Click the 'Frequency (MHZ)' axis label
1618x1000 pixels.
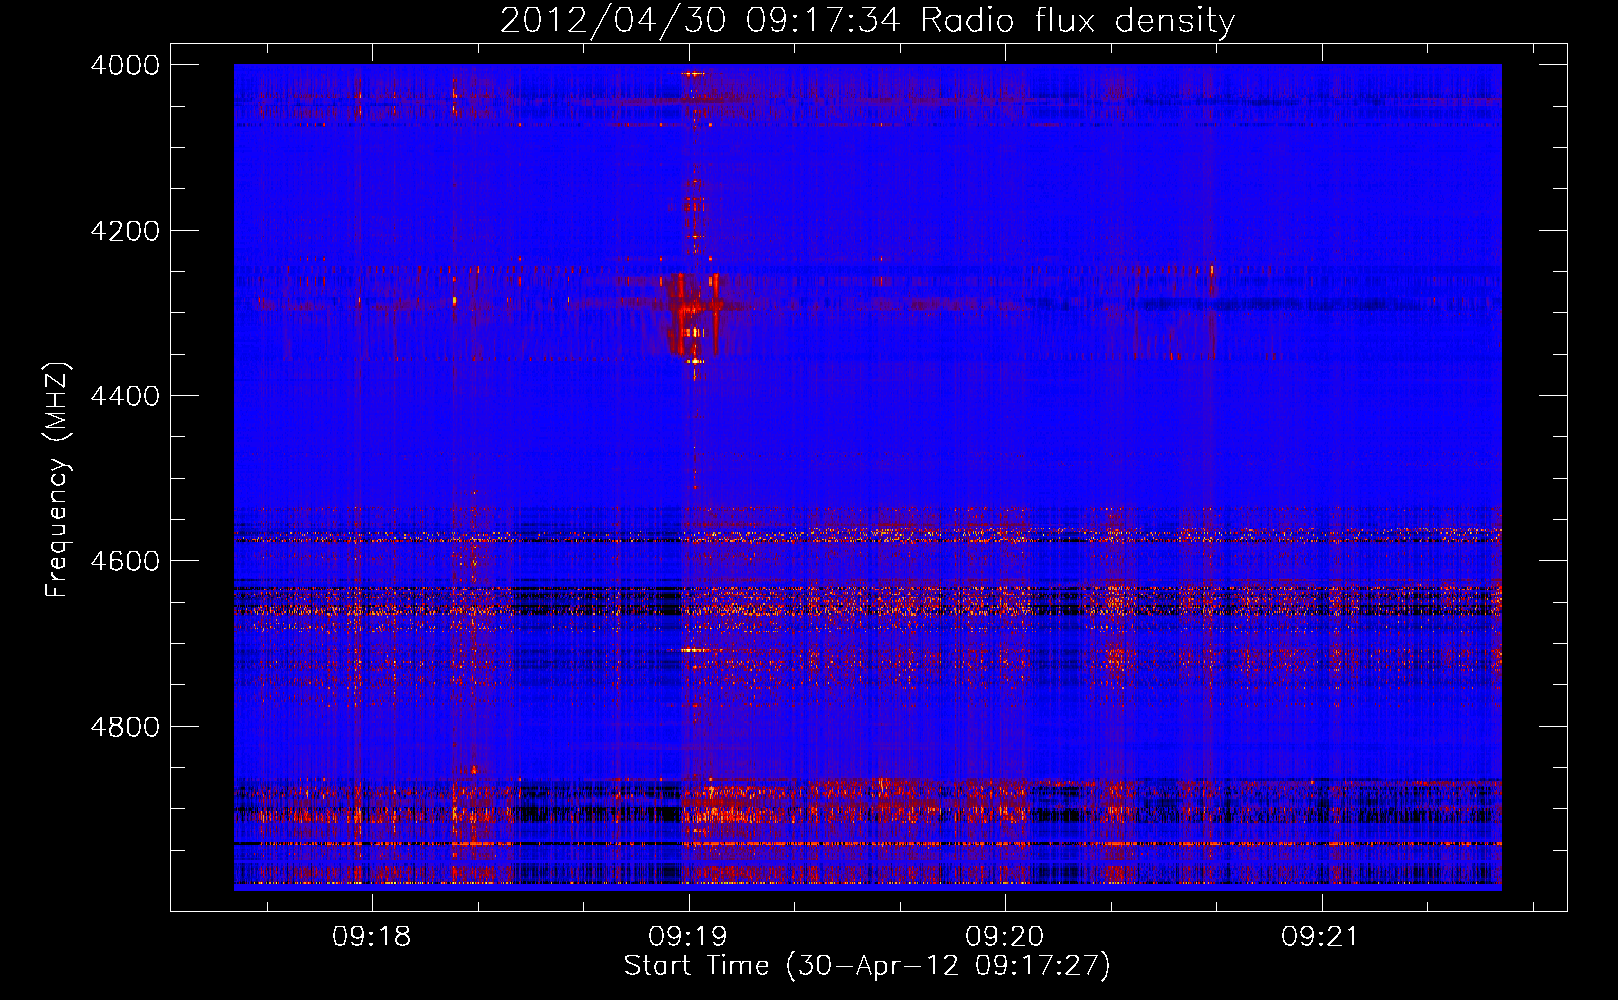coord(58,479)
